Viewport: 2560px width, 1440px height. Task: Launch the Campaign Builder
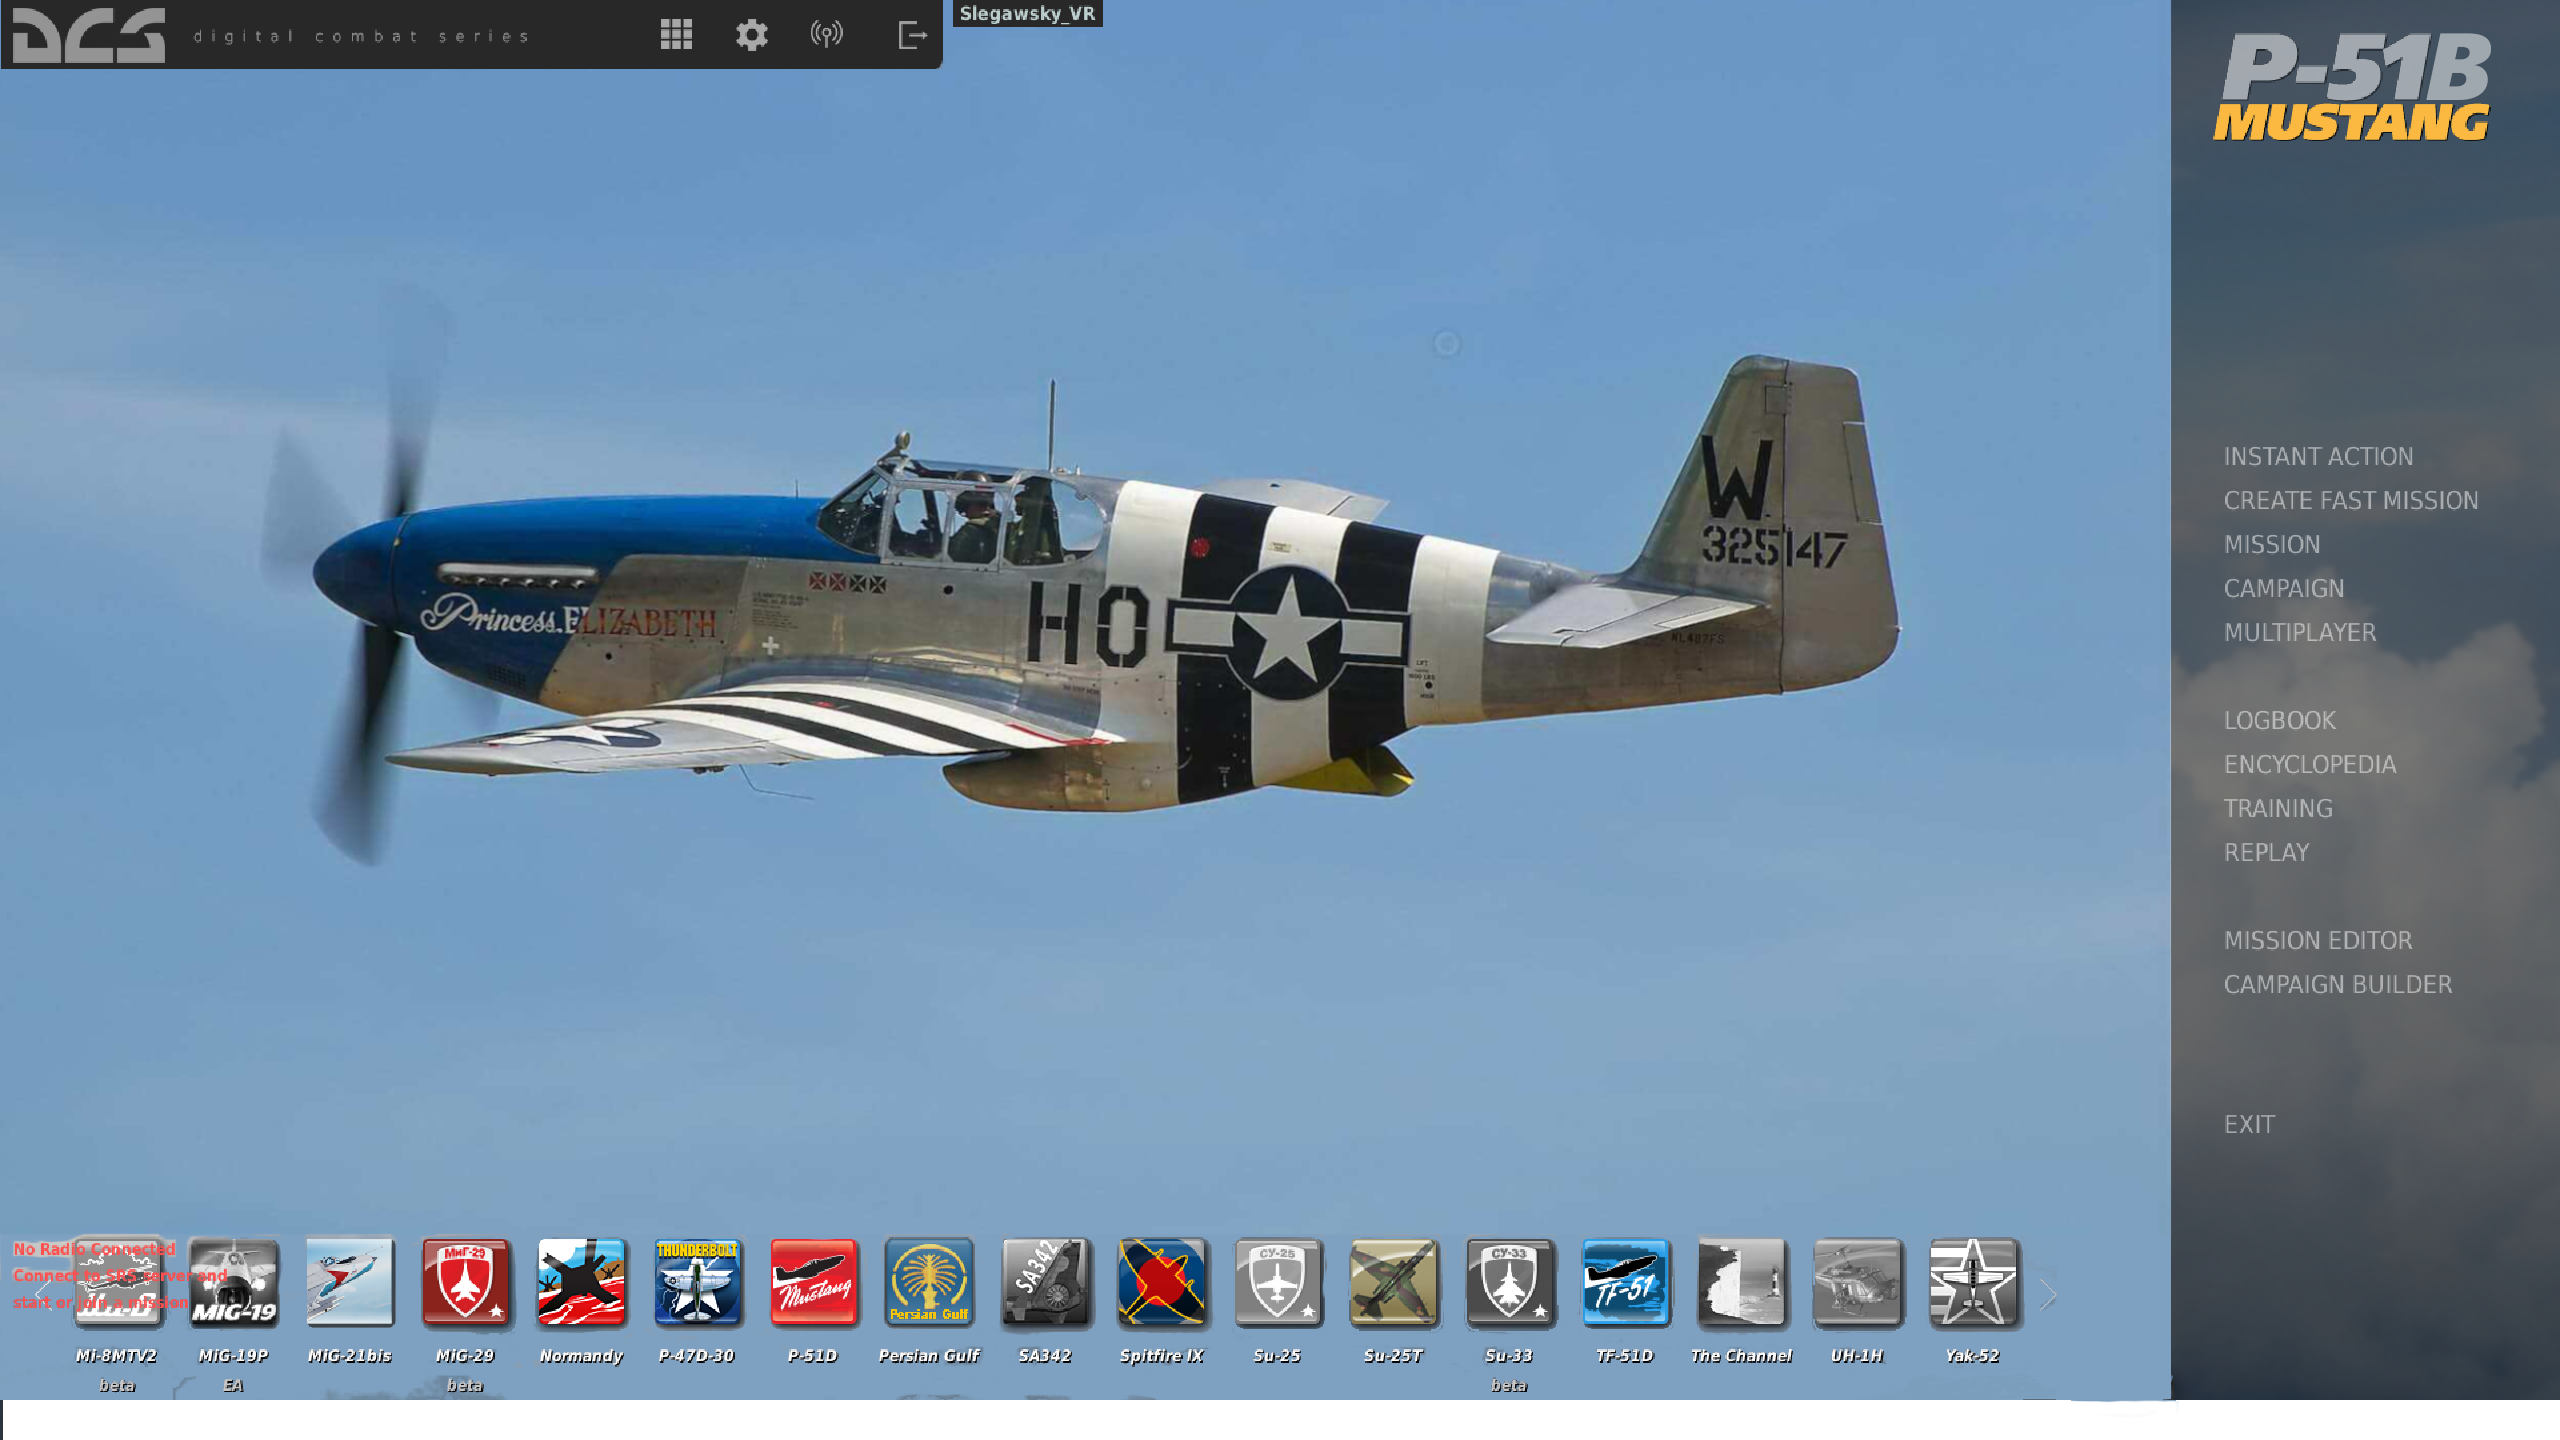[x=2338, y=985]
